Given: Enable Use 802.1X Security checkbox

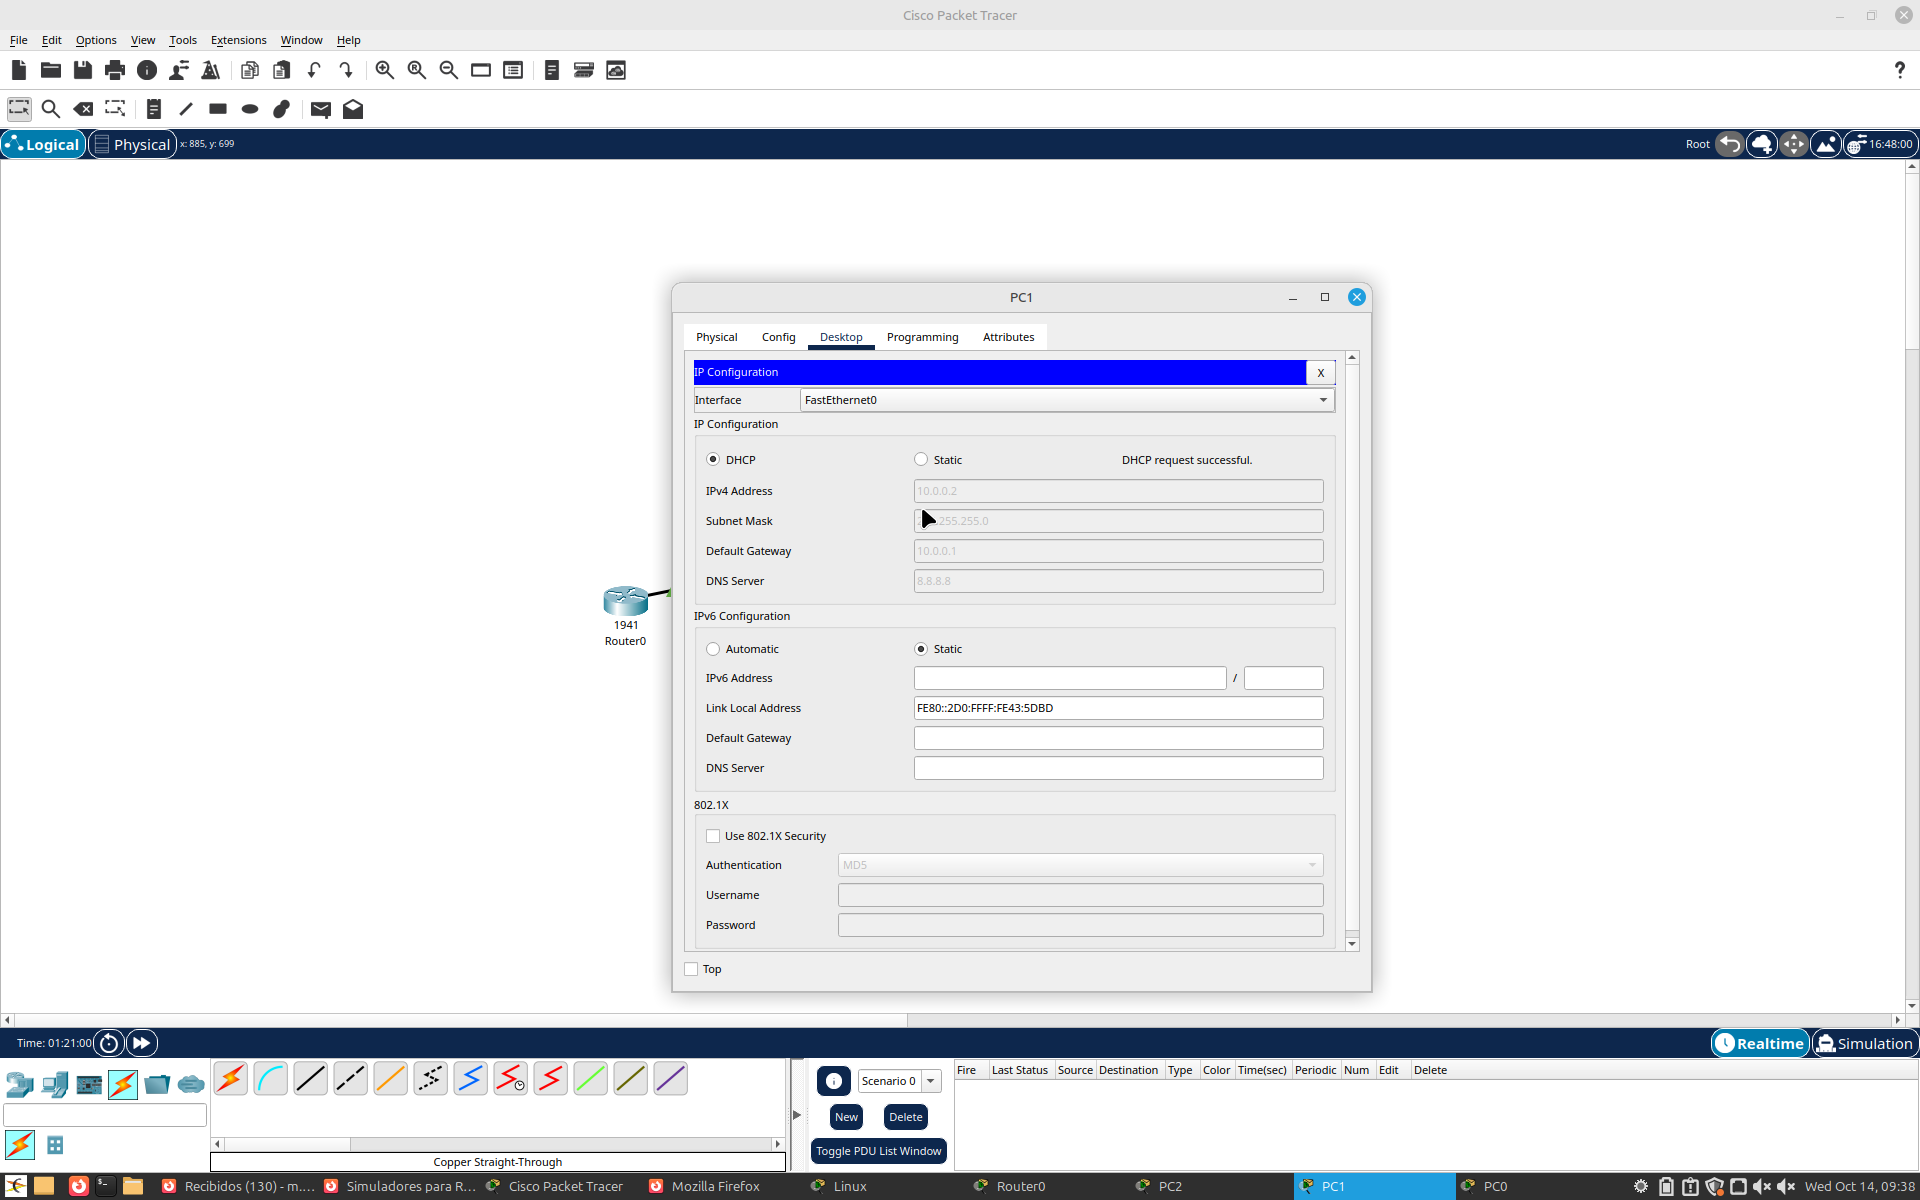Looking at the screenshot, I should (x=713, y=836).
